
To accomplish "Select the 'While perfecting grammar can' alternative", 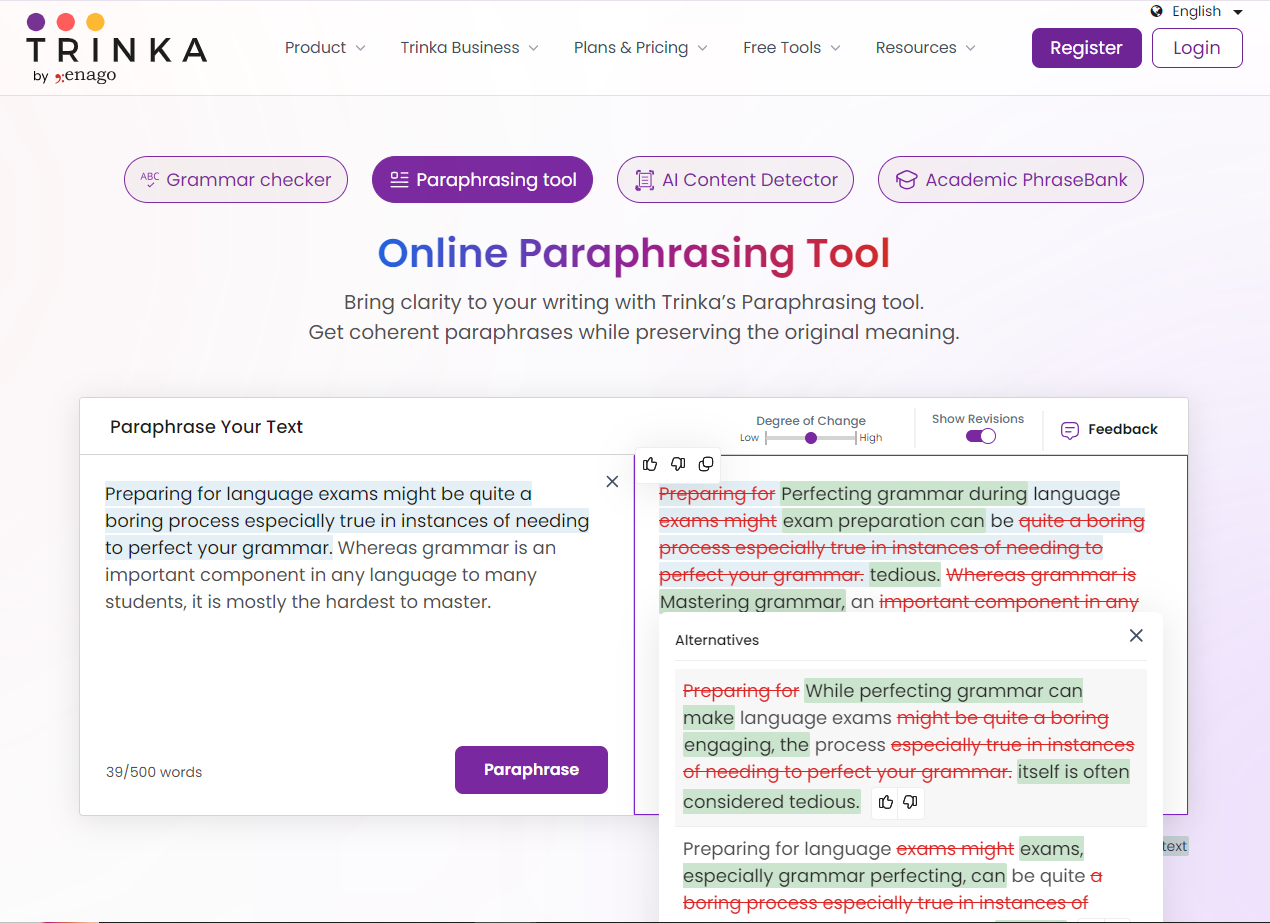I will pyautogui.click(x=910, y=747).
